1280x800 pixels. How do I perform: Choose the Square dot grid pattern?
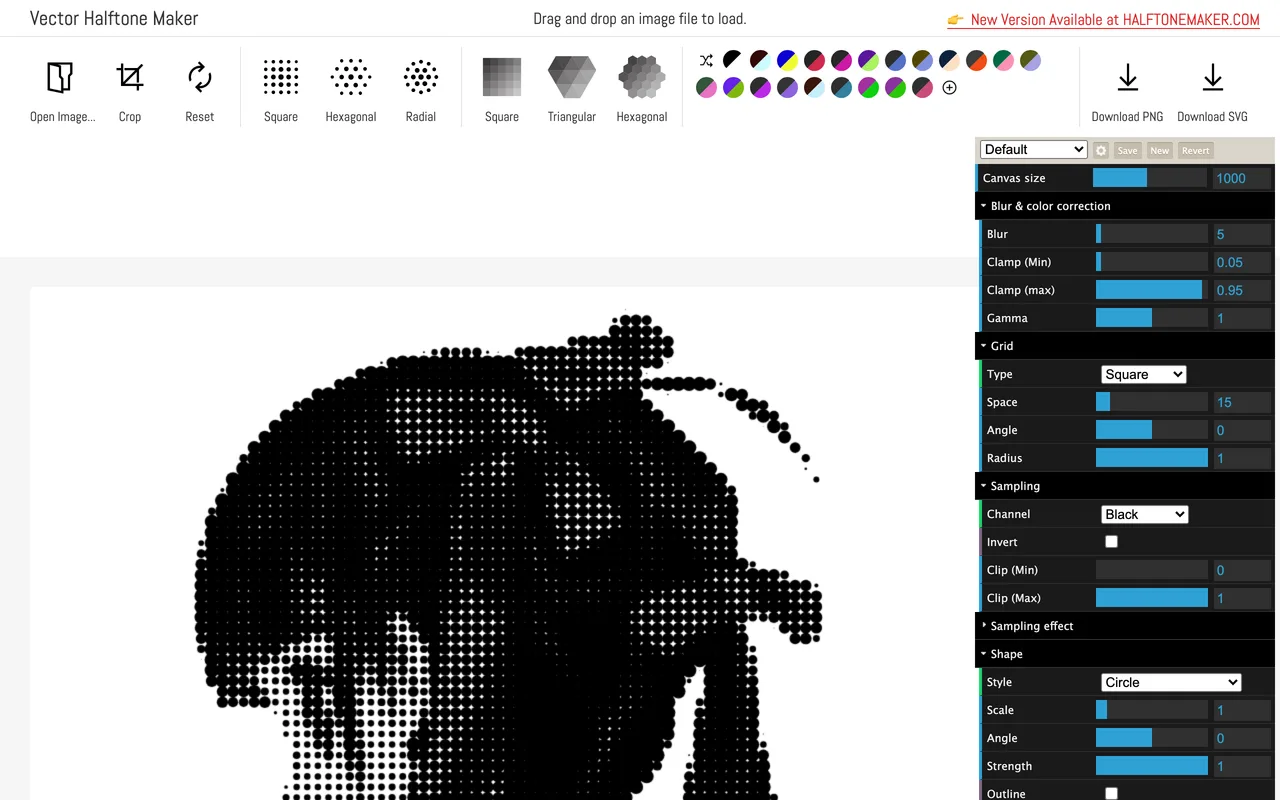pos(281,90)
